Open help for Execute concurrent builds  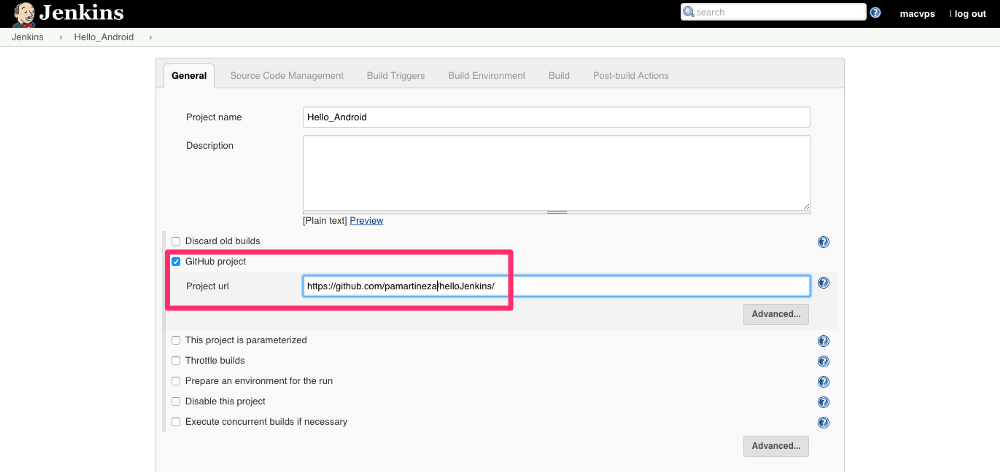pyautogui.click(x=823, y=422)
